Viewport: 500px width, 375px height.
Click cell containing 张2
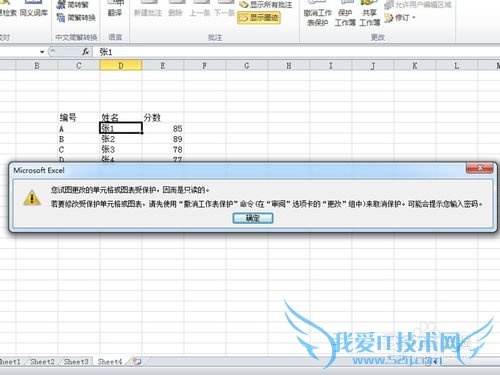121,139
